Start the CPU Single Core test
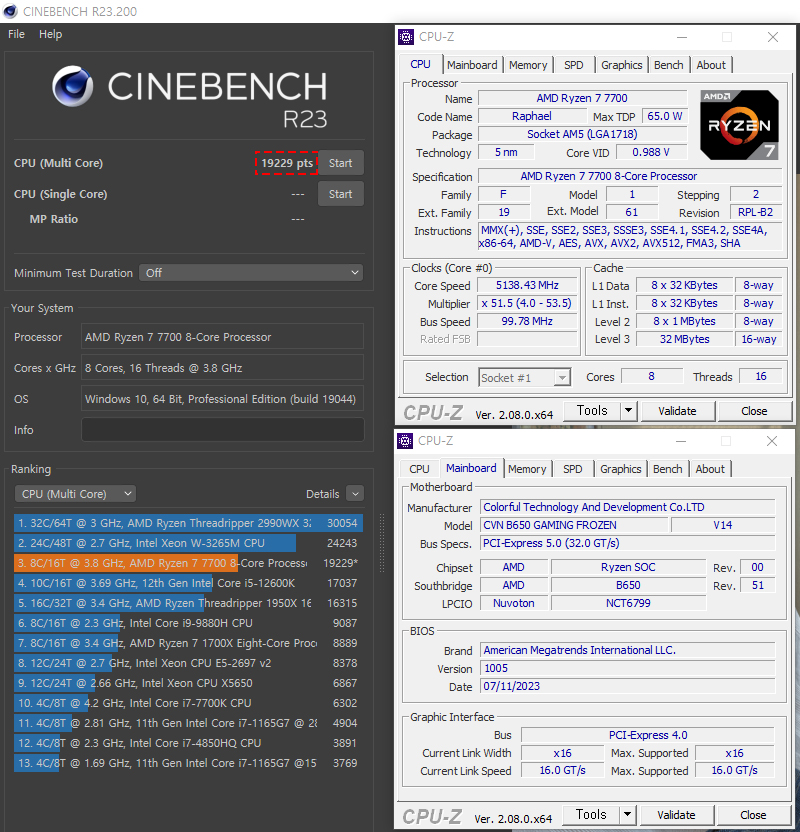Screen dimensions: 800x832 pos(341,194)
